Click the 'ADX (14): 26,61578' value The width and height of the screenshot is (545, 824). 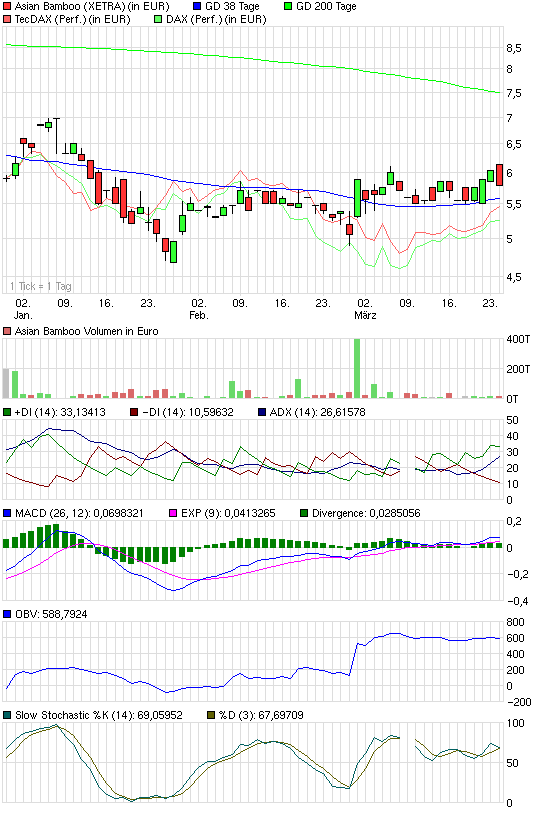tap(317, 413)
